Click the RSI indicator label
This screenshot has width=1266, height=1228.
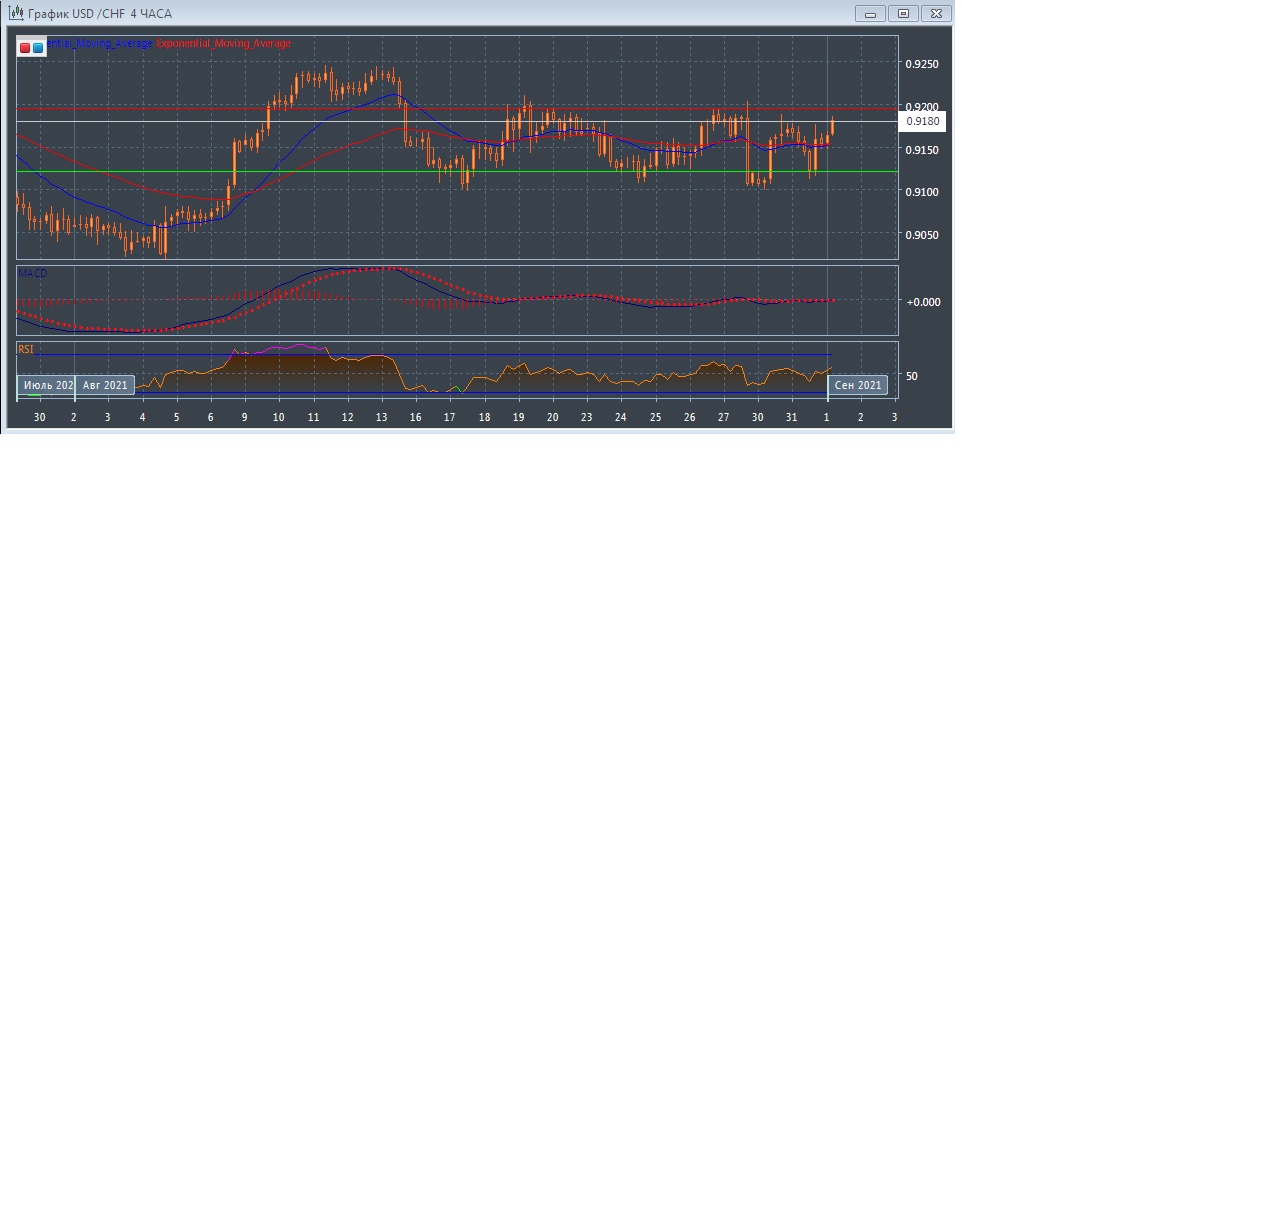[26, 349]
